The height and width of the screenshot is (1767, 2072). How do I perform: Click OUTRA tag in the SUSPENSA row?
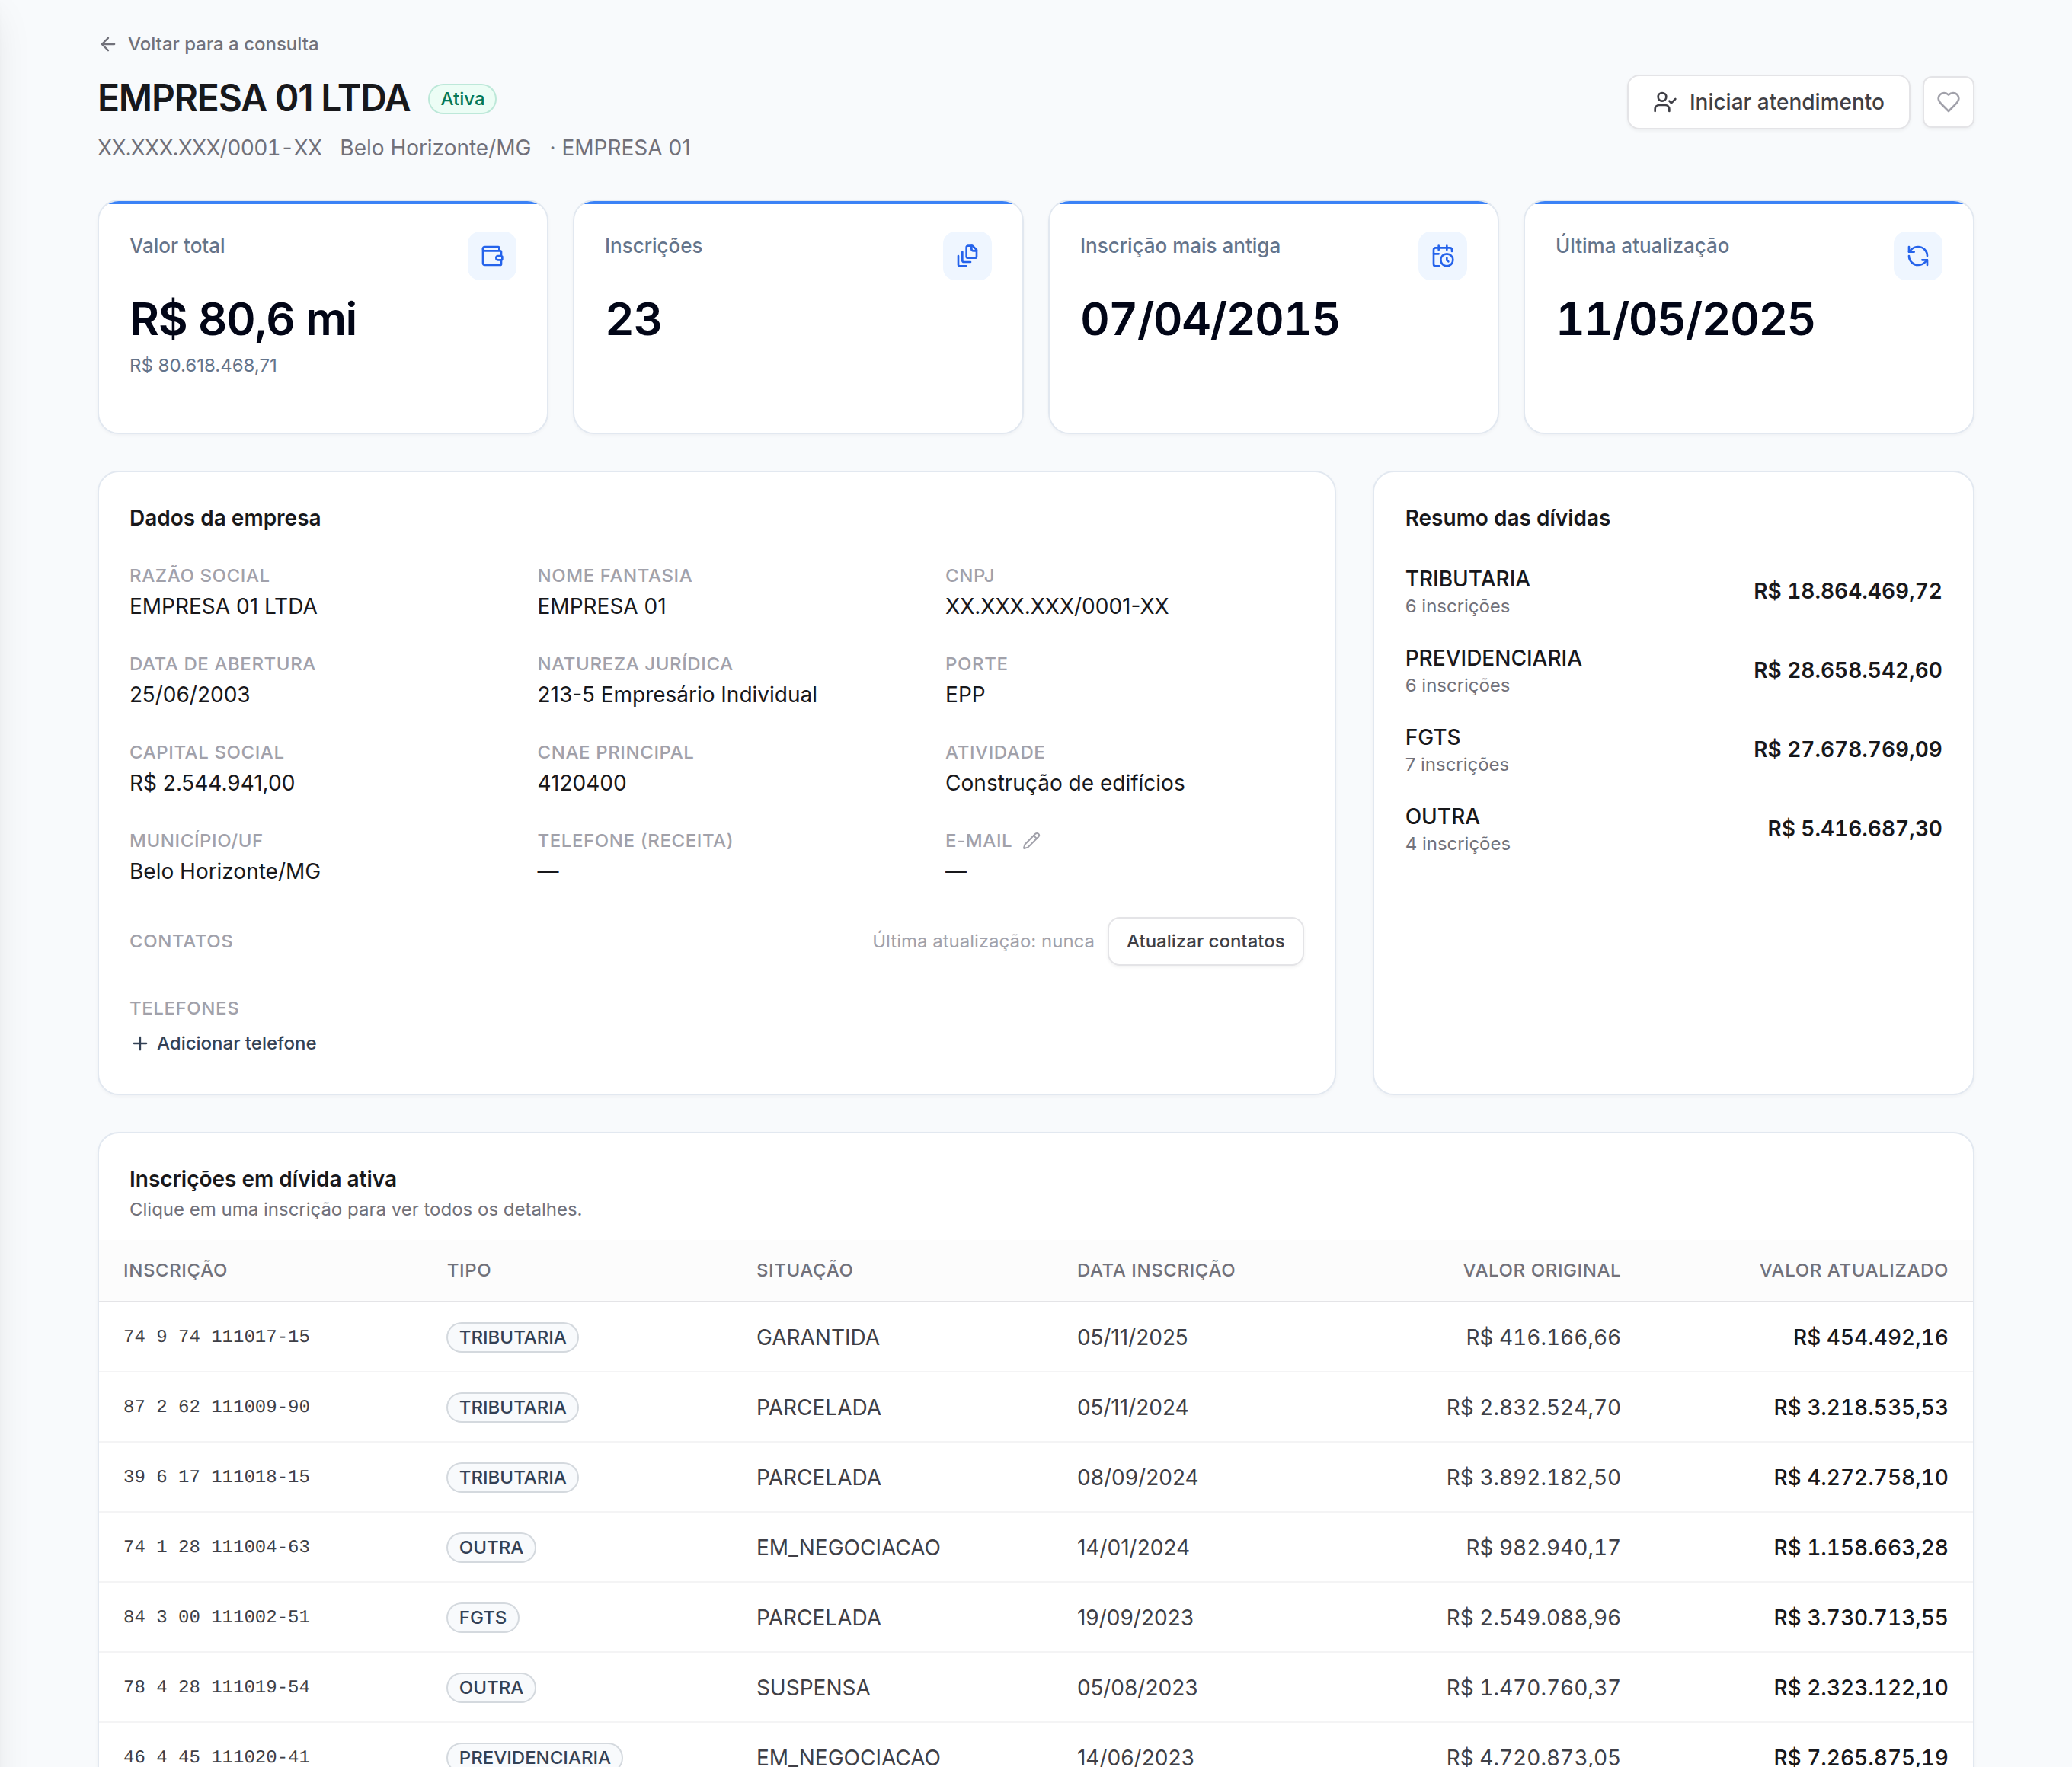coord(491,1687)
